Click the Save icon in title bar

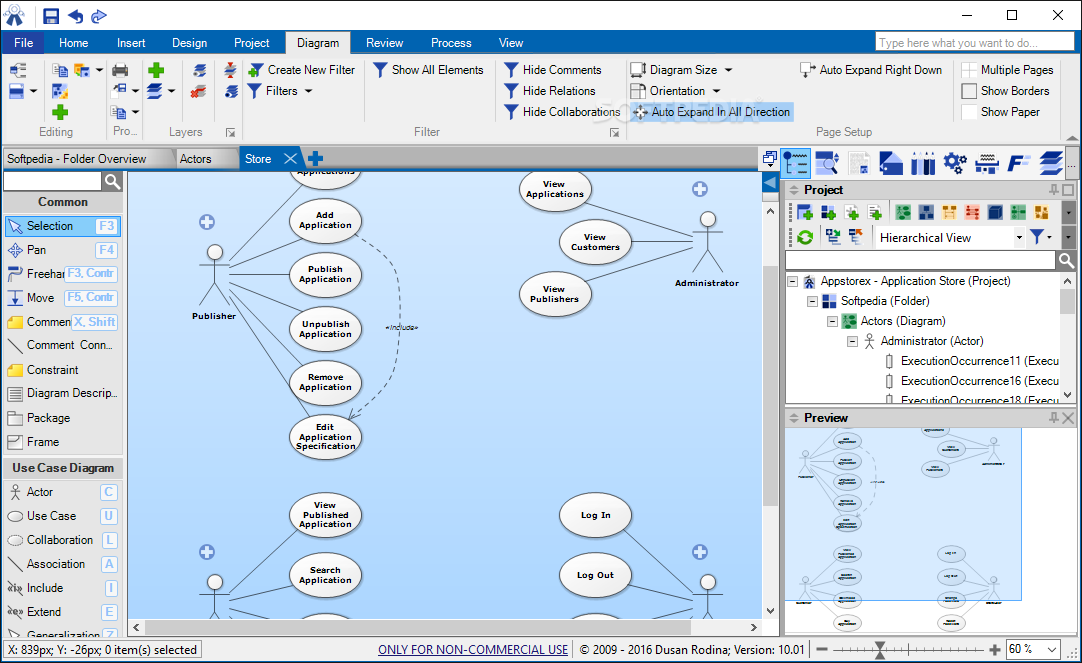pos(51,15)
